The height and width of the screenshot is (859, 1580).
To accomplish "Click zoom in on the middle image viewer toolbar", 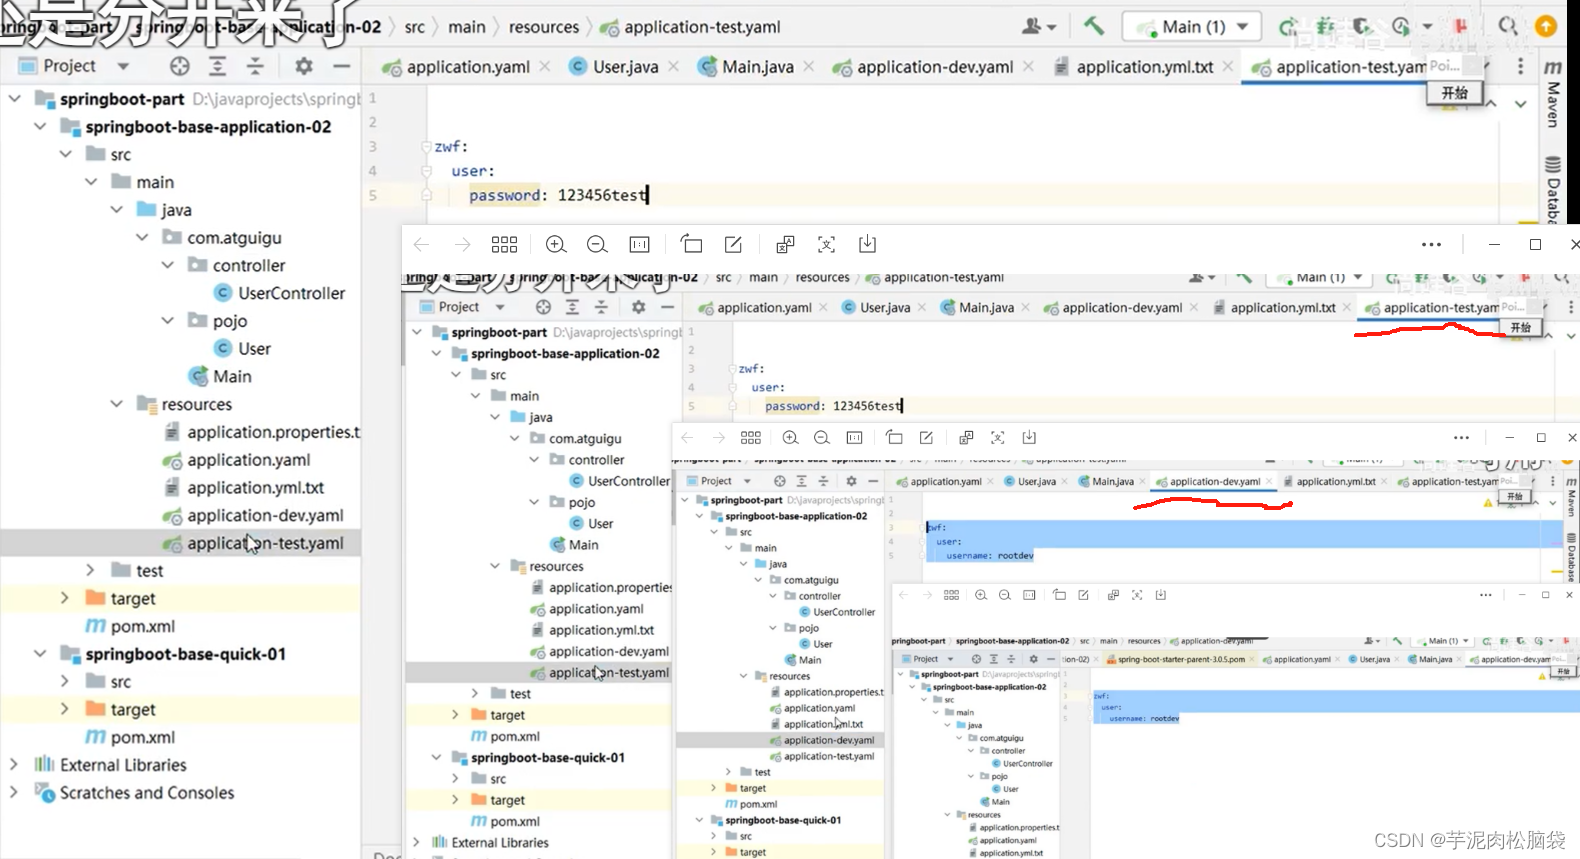I will pyautogui.click(x=790, y=438).
